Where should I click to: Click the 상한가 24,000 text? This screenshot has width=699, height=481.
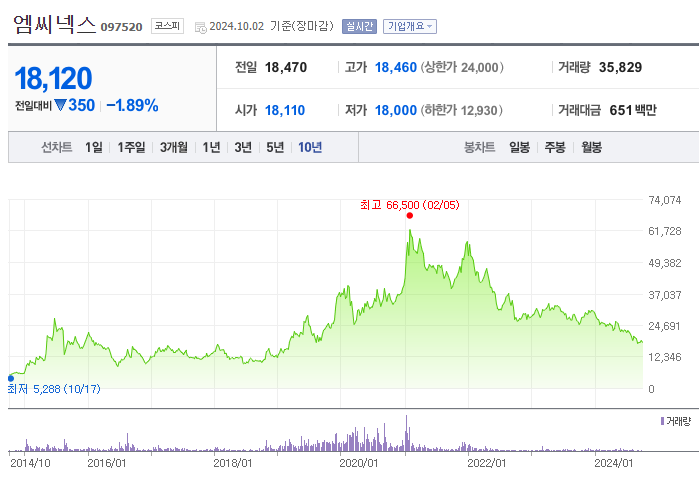[x=462, y=67]
